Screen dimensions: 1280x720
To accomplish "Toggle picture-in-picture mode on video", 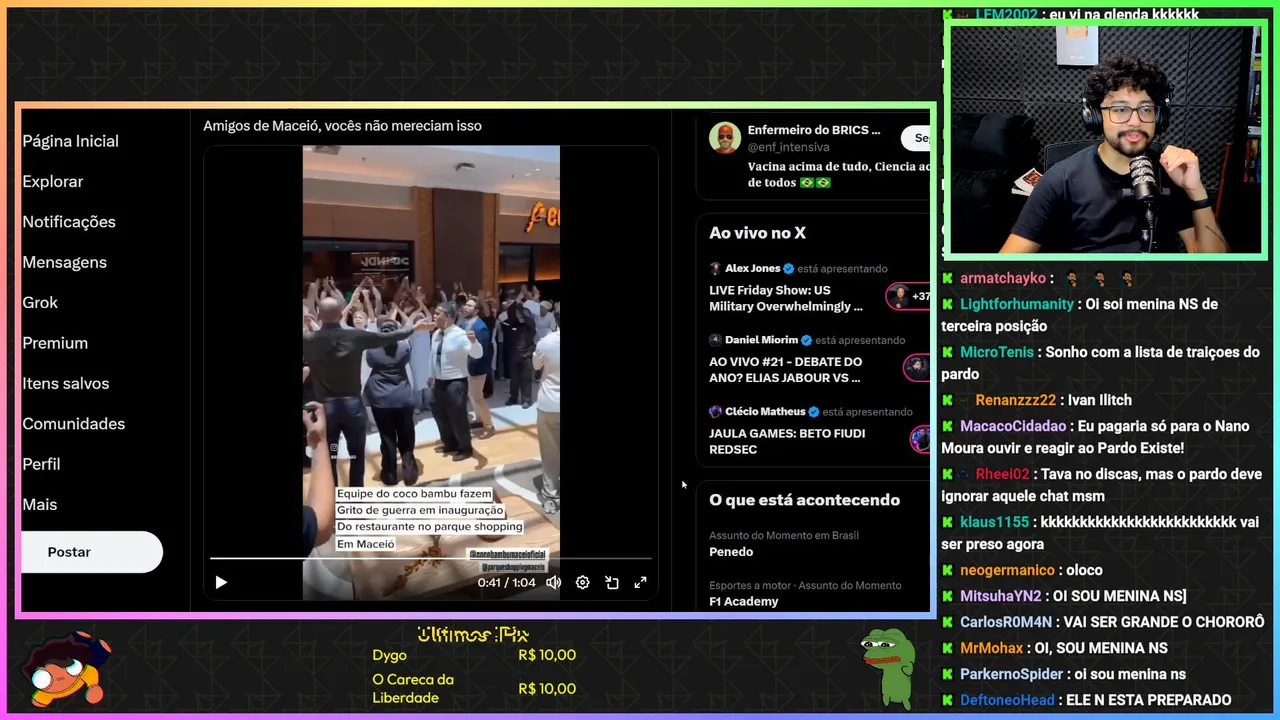I will pos(612,582).
